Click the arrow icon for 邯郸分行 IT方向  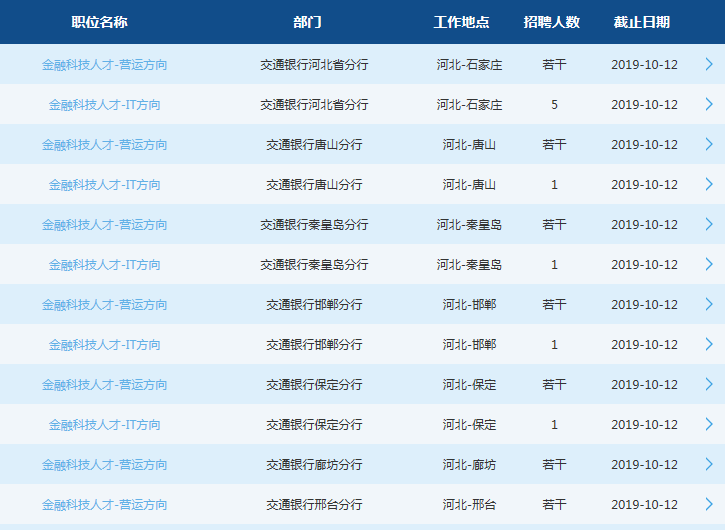point(709,344)
